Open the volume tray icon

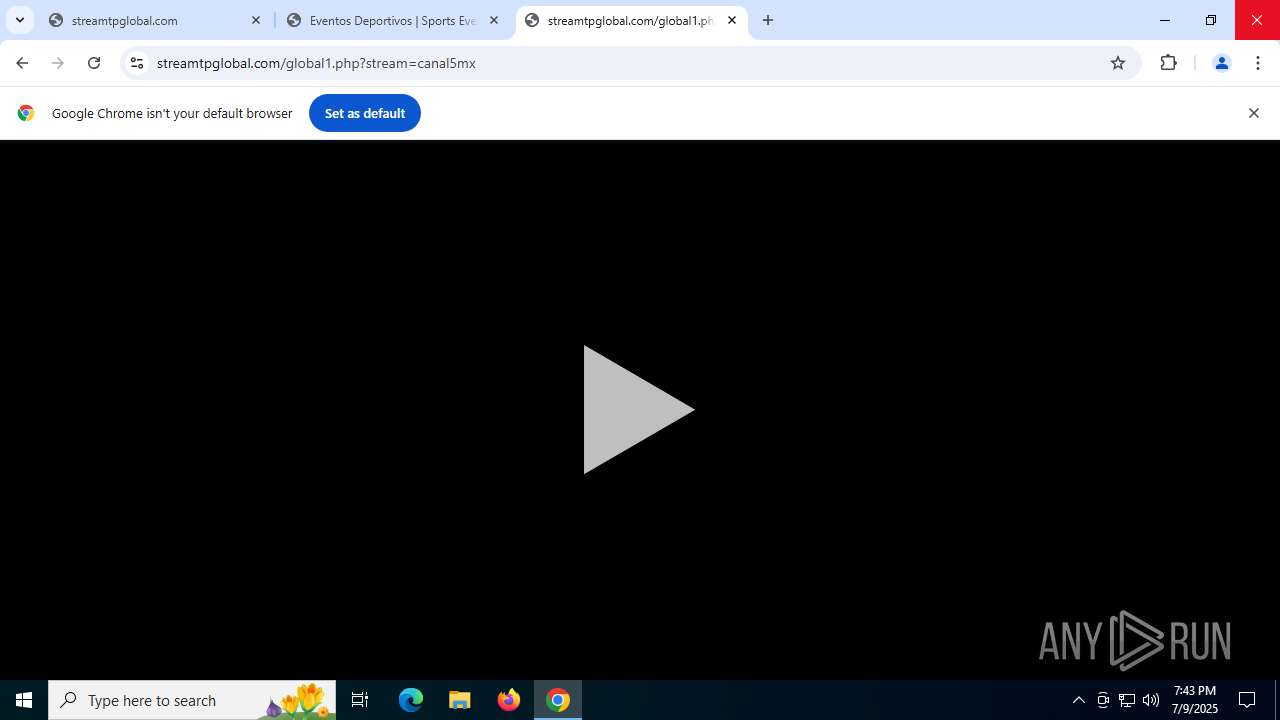[x=1151, y=700]
